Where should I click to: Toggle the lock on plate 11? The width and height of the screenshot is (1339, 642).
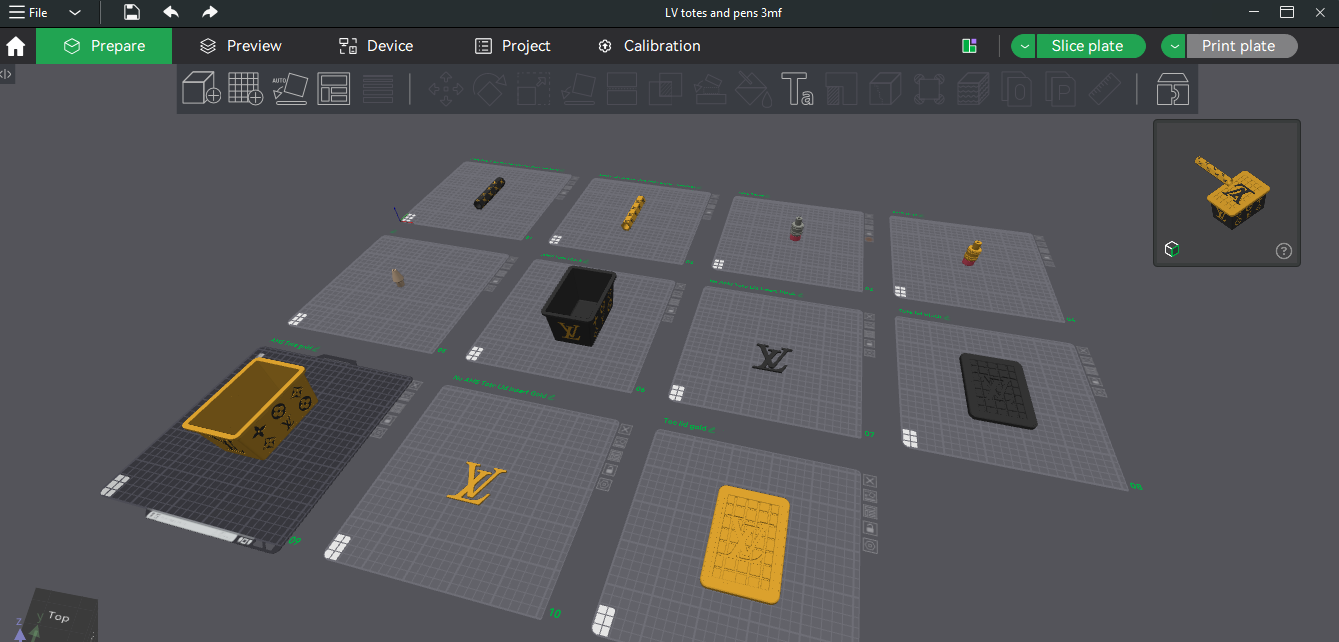tap(870, 529)
